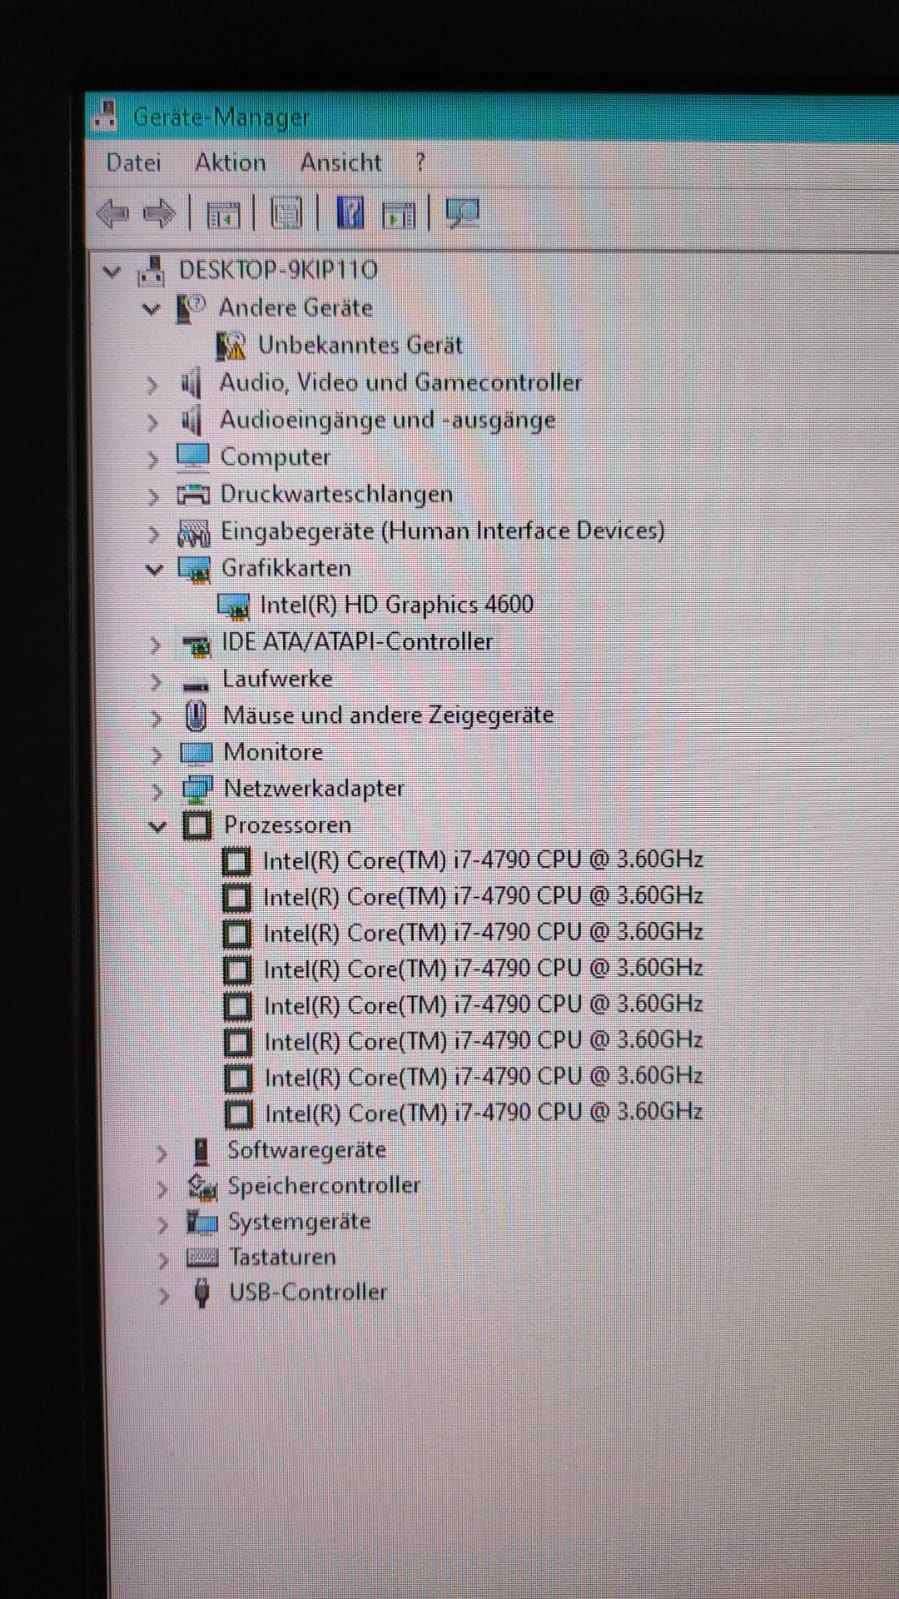Click the USB-Controller plug icon
The image size is (899, 1599).
(202, 1292)
